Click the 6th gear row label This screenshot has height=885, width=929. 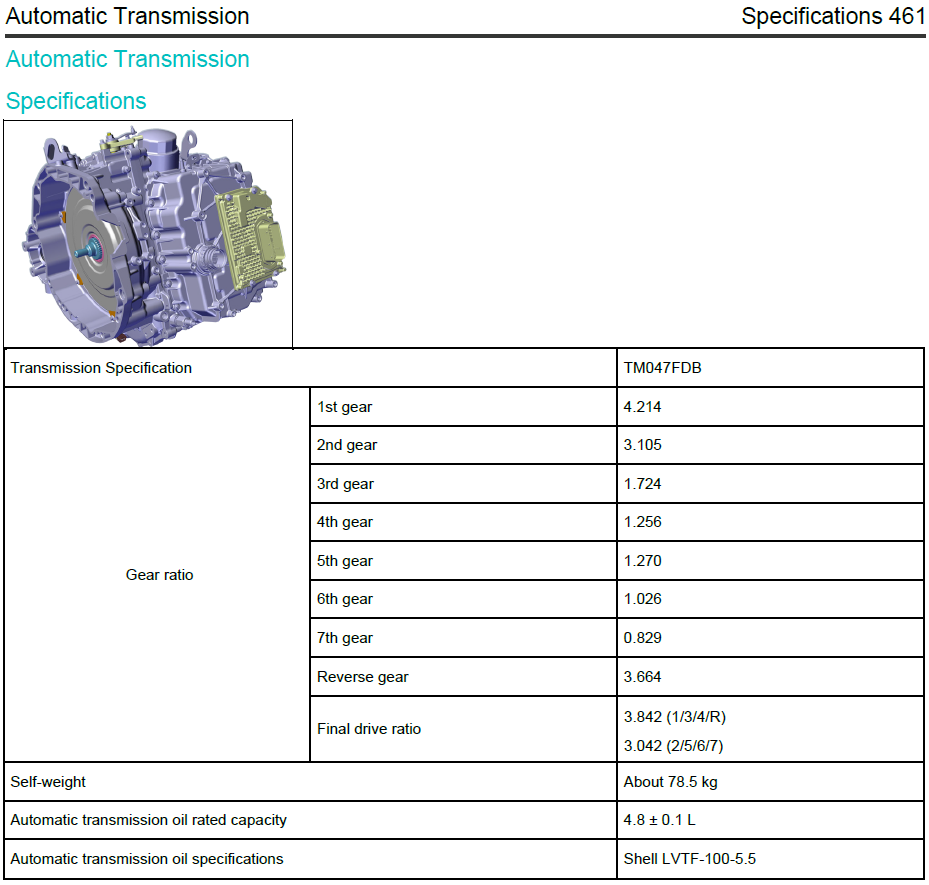(345, 599)
